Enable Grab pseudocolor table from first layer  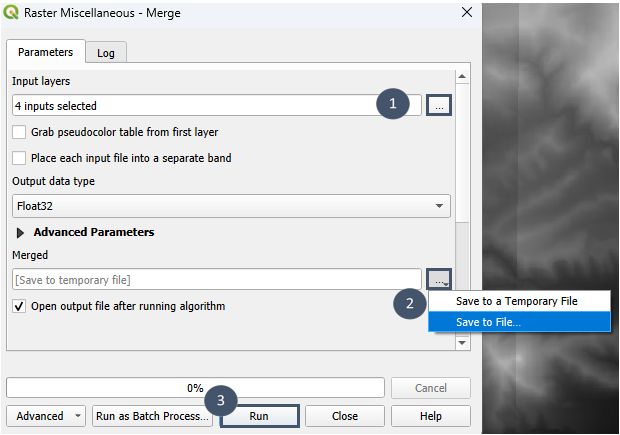tap(19, 132)
